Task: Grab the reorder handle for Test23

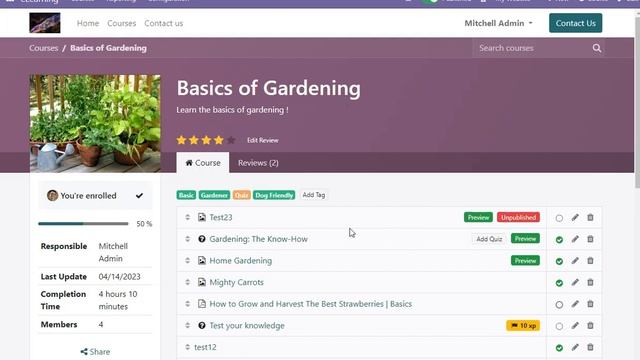Action: [187, 217]
